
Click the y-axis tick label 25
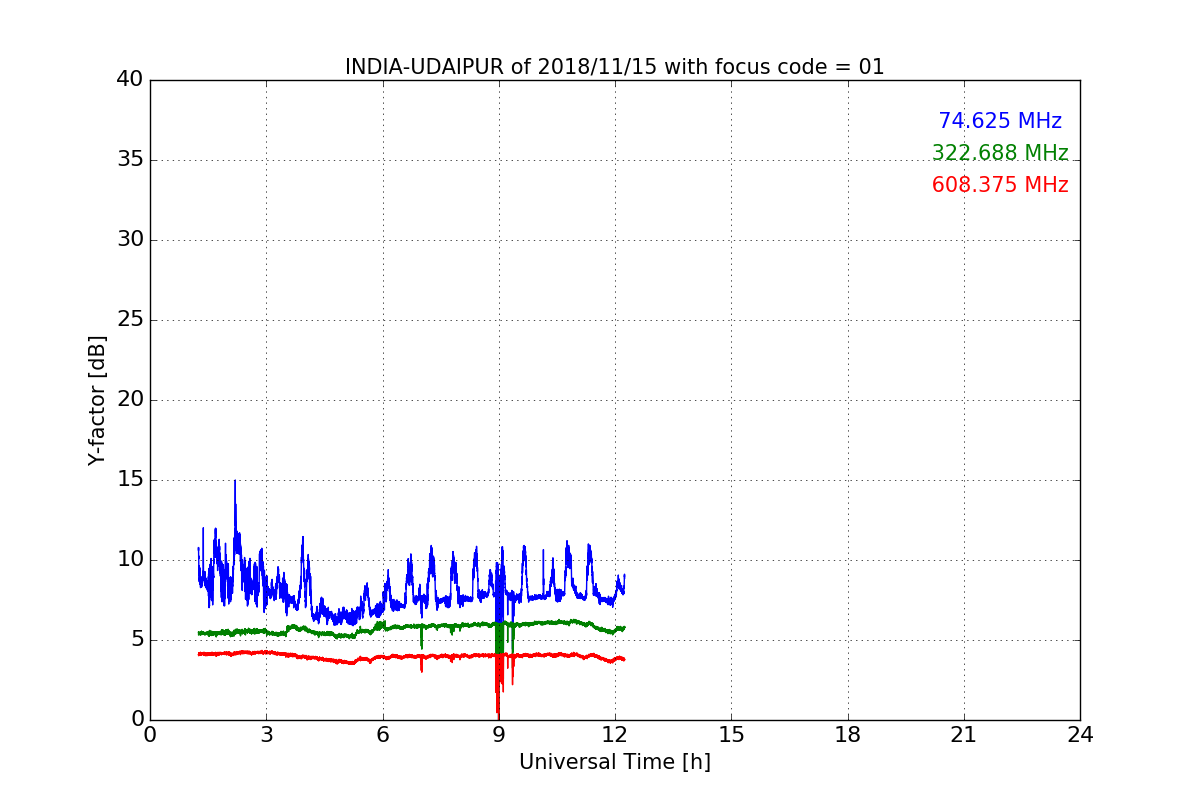[x=130, y=320]
